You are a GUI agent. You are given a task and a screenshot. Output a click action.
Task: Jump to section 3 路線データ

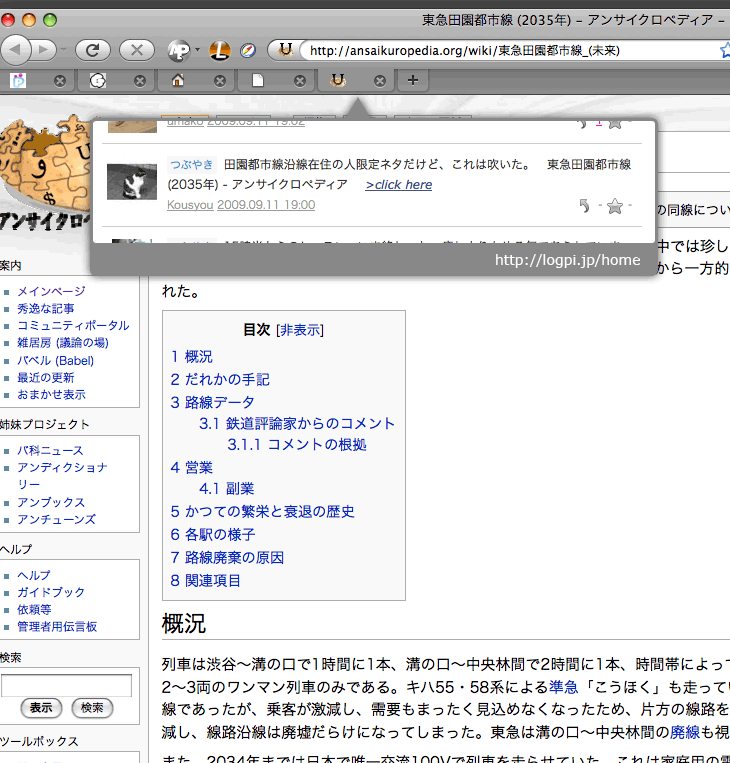click(212, 402)
